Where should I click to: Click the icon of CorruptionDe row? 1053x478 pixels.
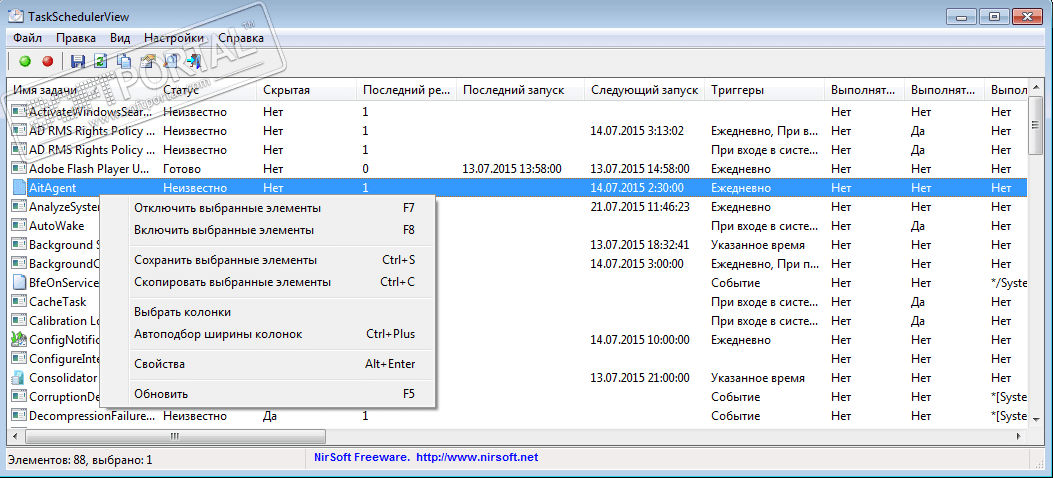point(18,397)
